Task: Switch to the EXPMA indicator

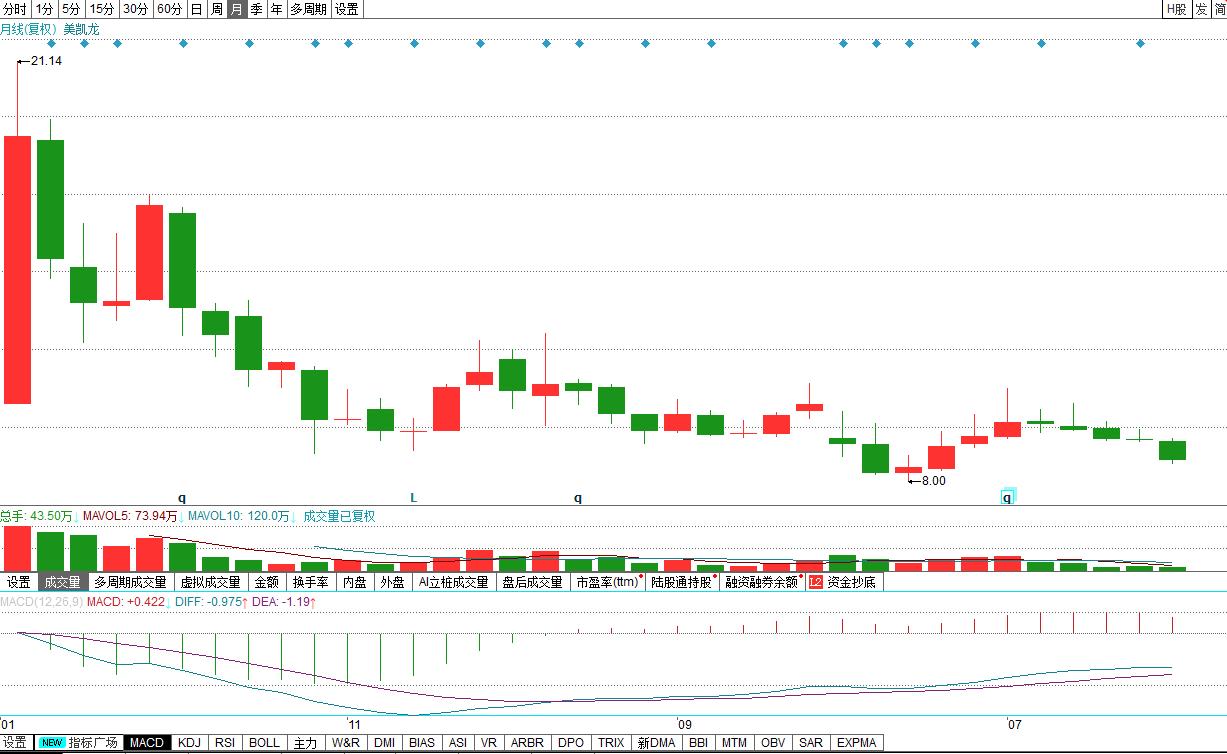Action: [x=857, y=743]
